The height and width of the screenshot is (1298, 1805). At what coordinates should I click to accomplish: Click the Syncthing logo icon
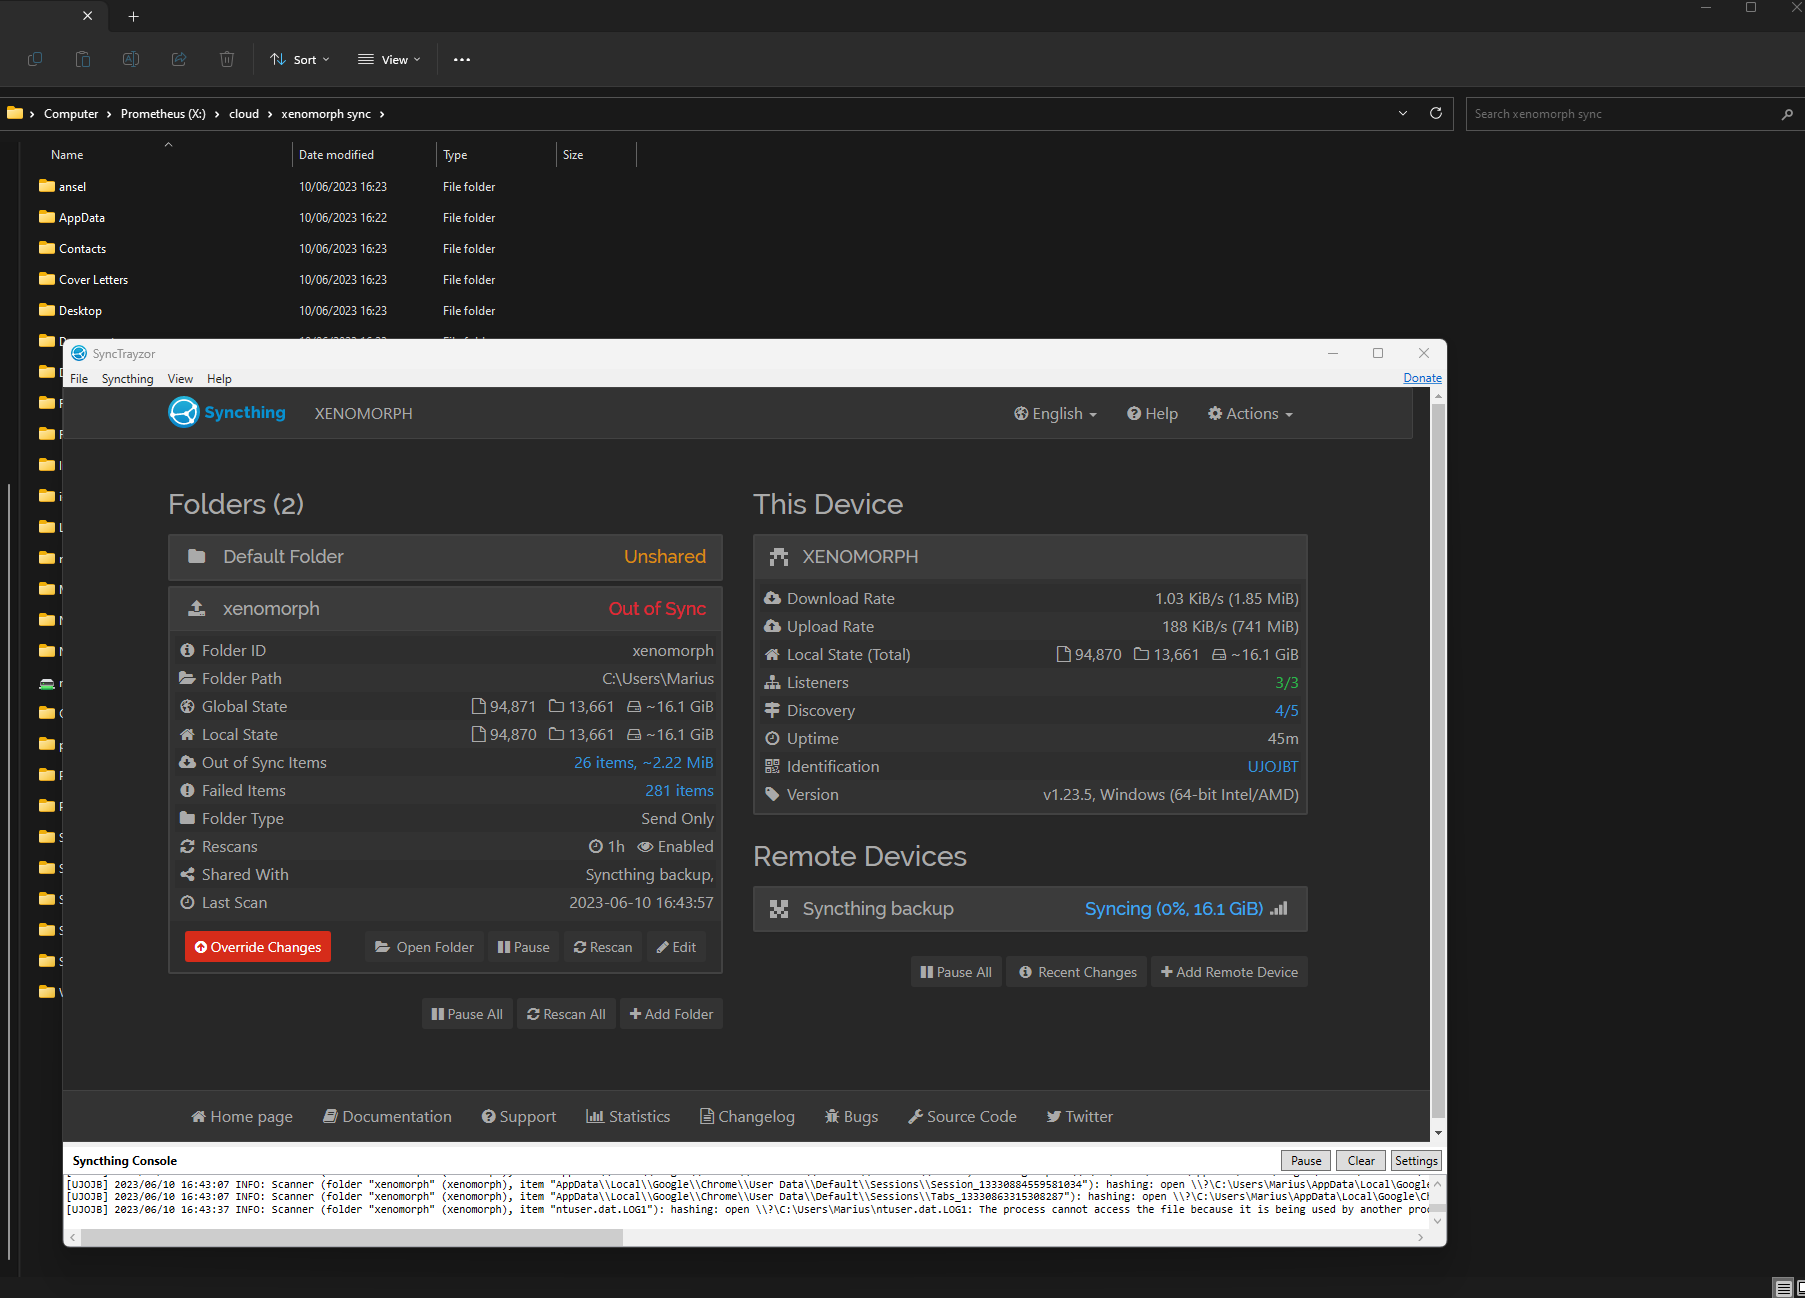[x=184, y=413]
